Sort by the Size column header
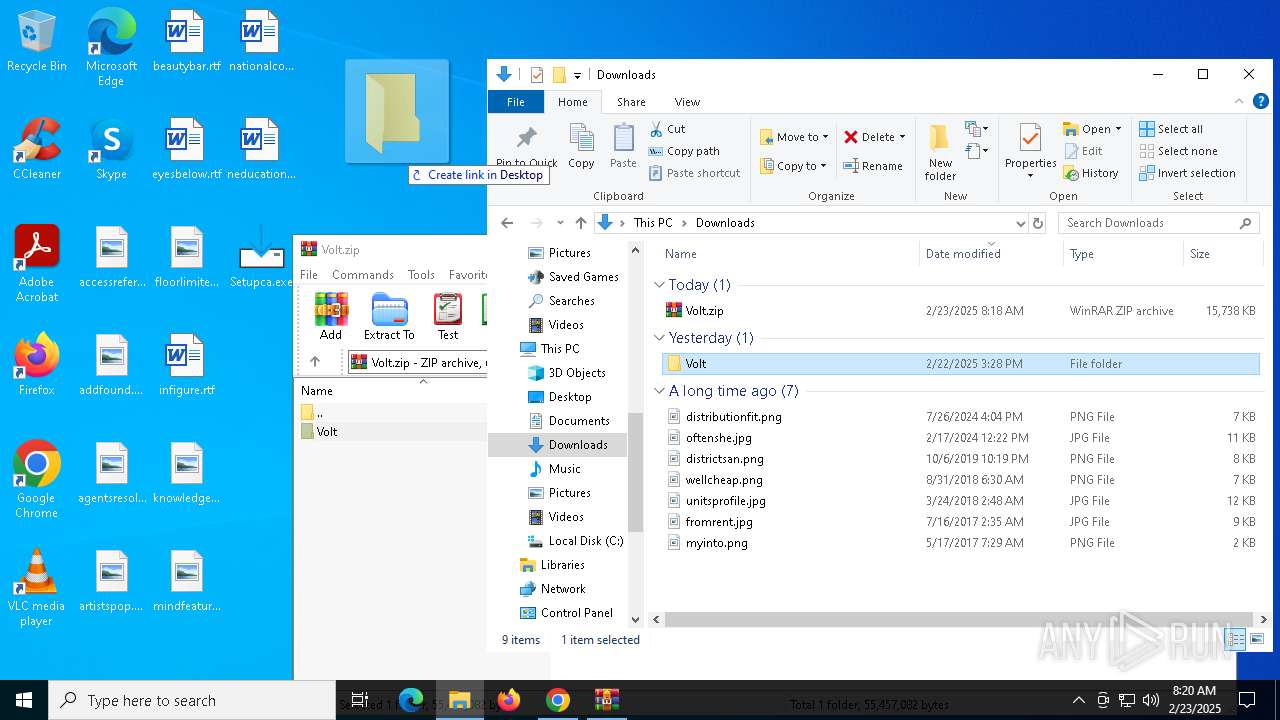 click(1221, 254)
